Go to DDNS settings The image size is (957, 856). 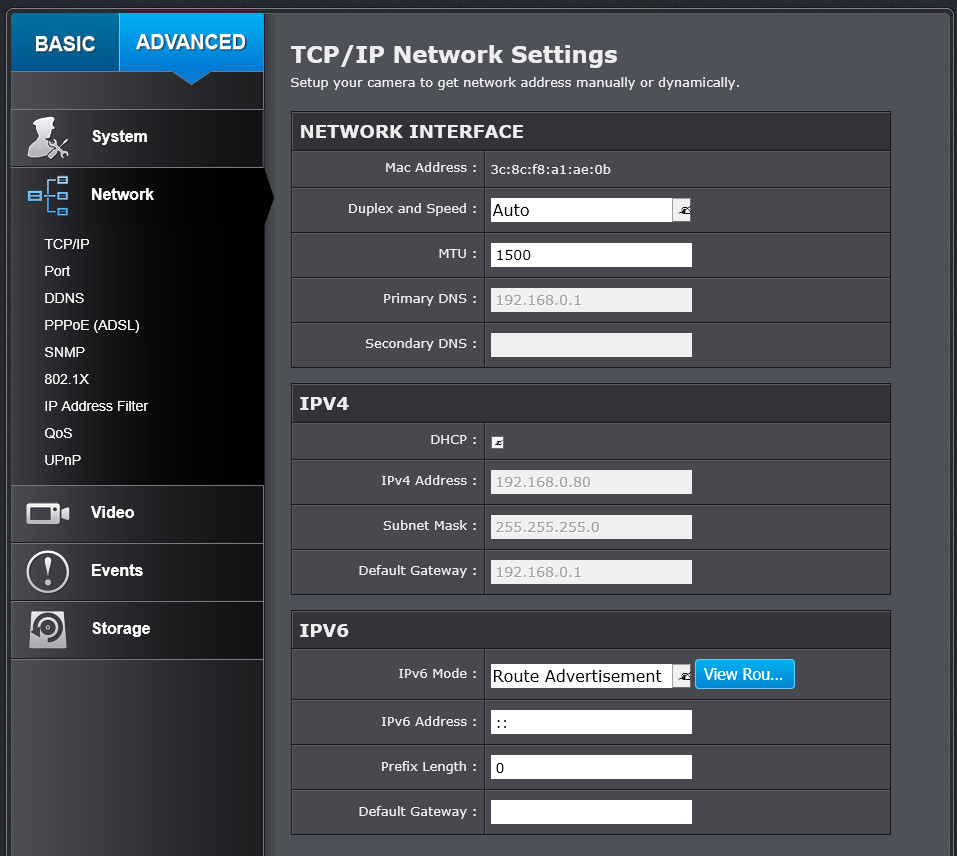coord(64,298)
